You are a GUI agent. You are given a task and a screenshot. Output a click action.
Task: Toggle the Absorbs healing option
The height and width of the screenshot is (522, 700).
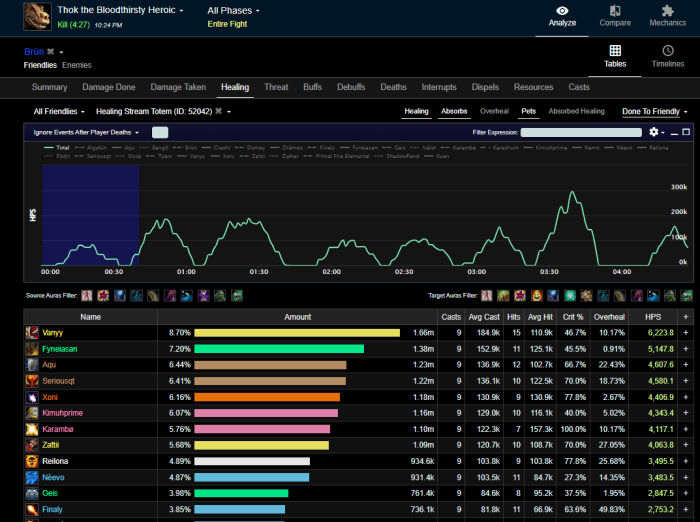pyautogui.click(x=453, y=112)
